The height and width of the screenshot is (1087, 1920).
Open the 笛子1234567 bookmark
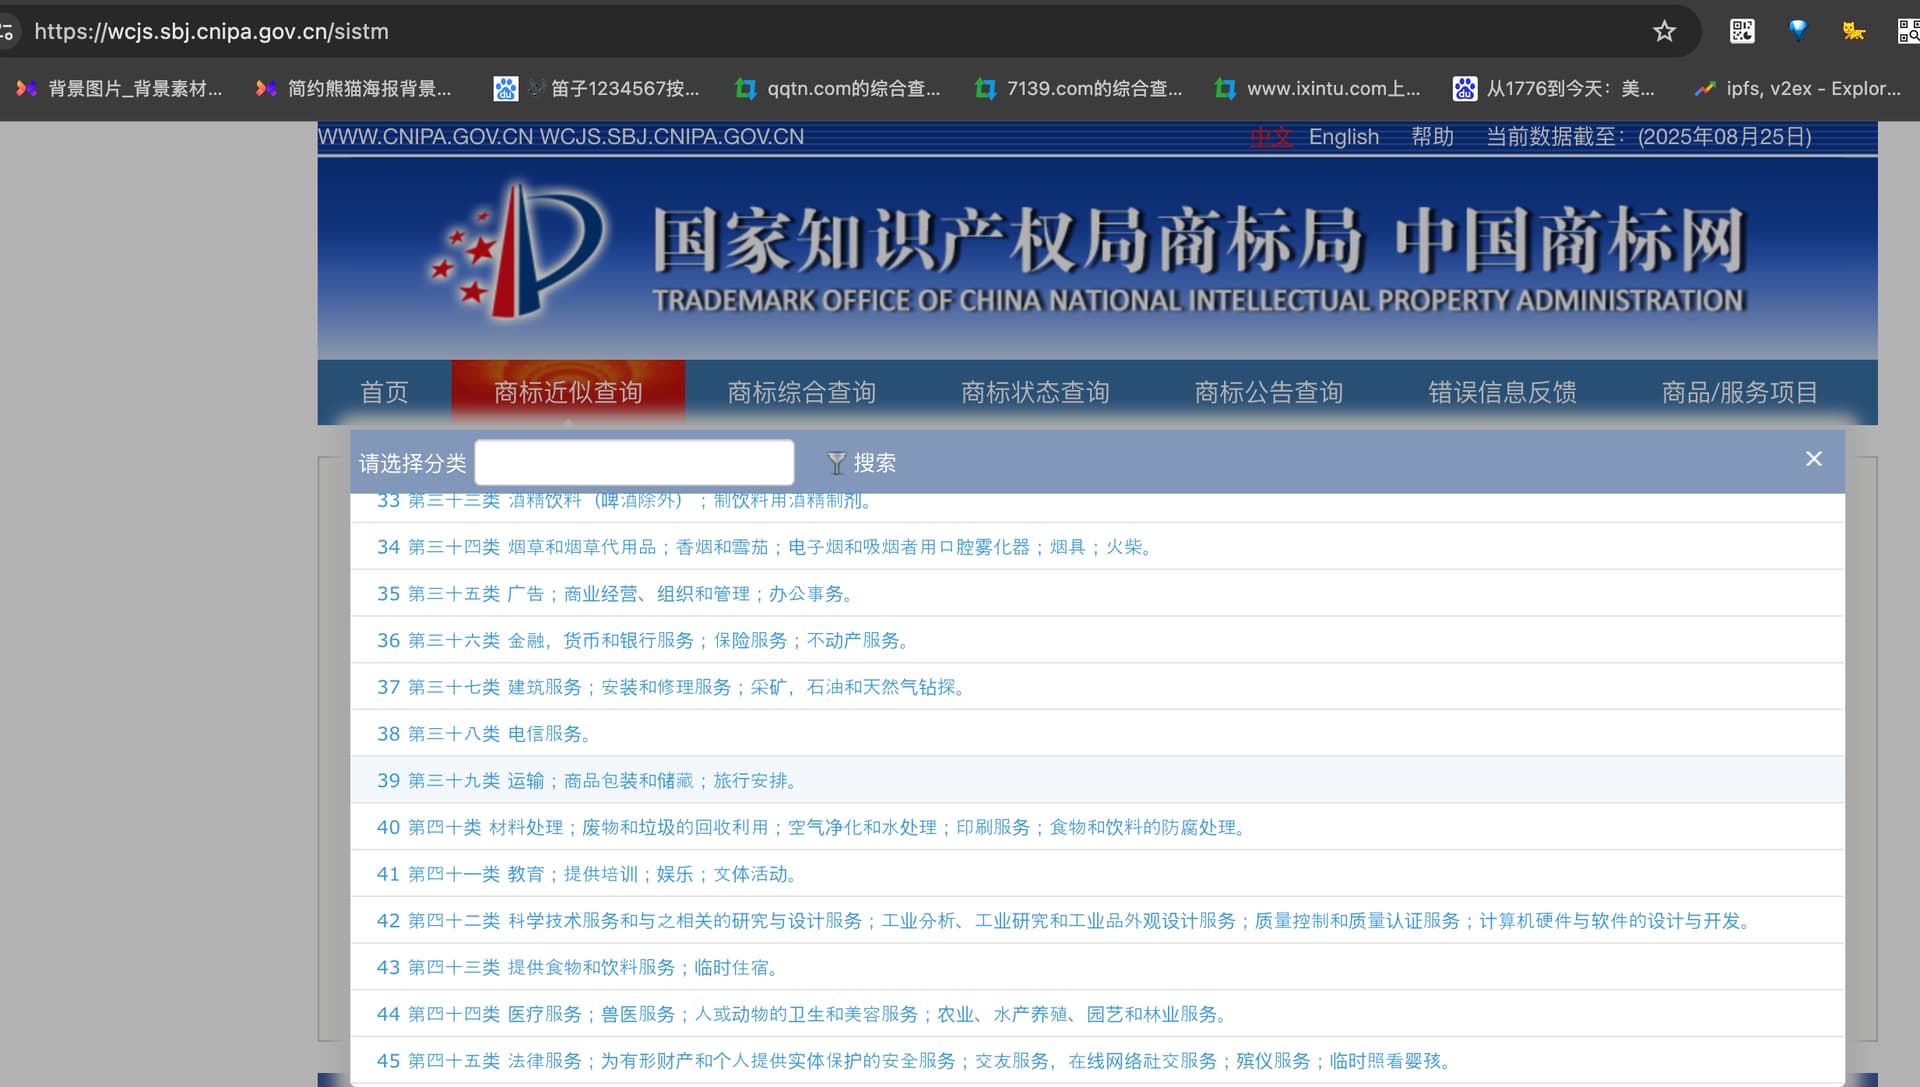coord(598,89)
